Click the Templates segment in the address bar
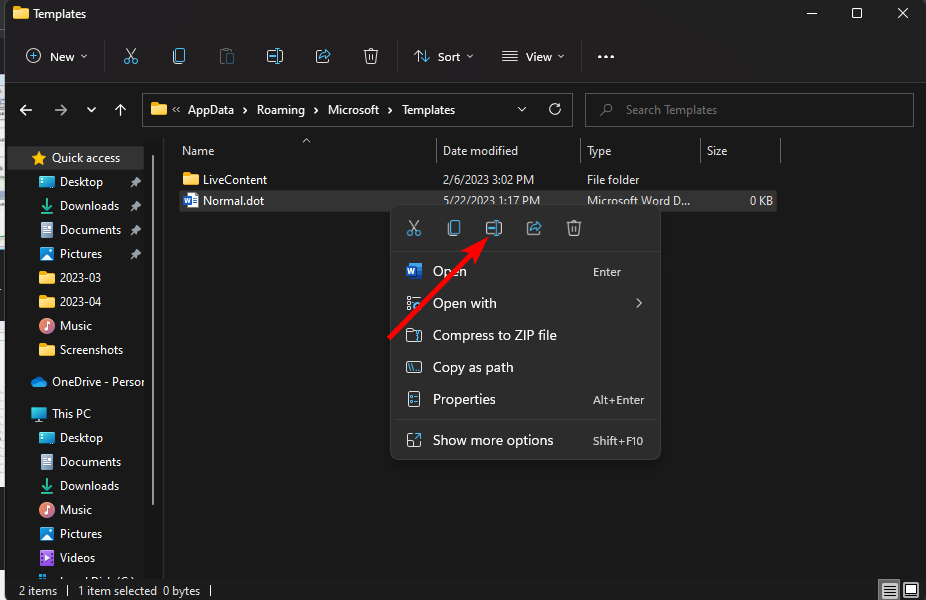The height and width of the screenshot is (600, 926). click(x=428, y=110)
